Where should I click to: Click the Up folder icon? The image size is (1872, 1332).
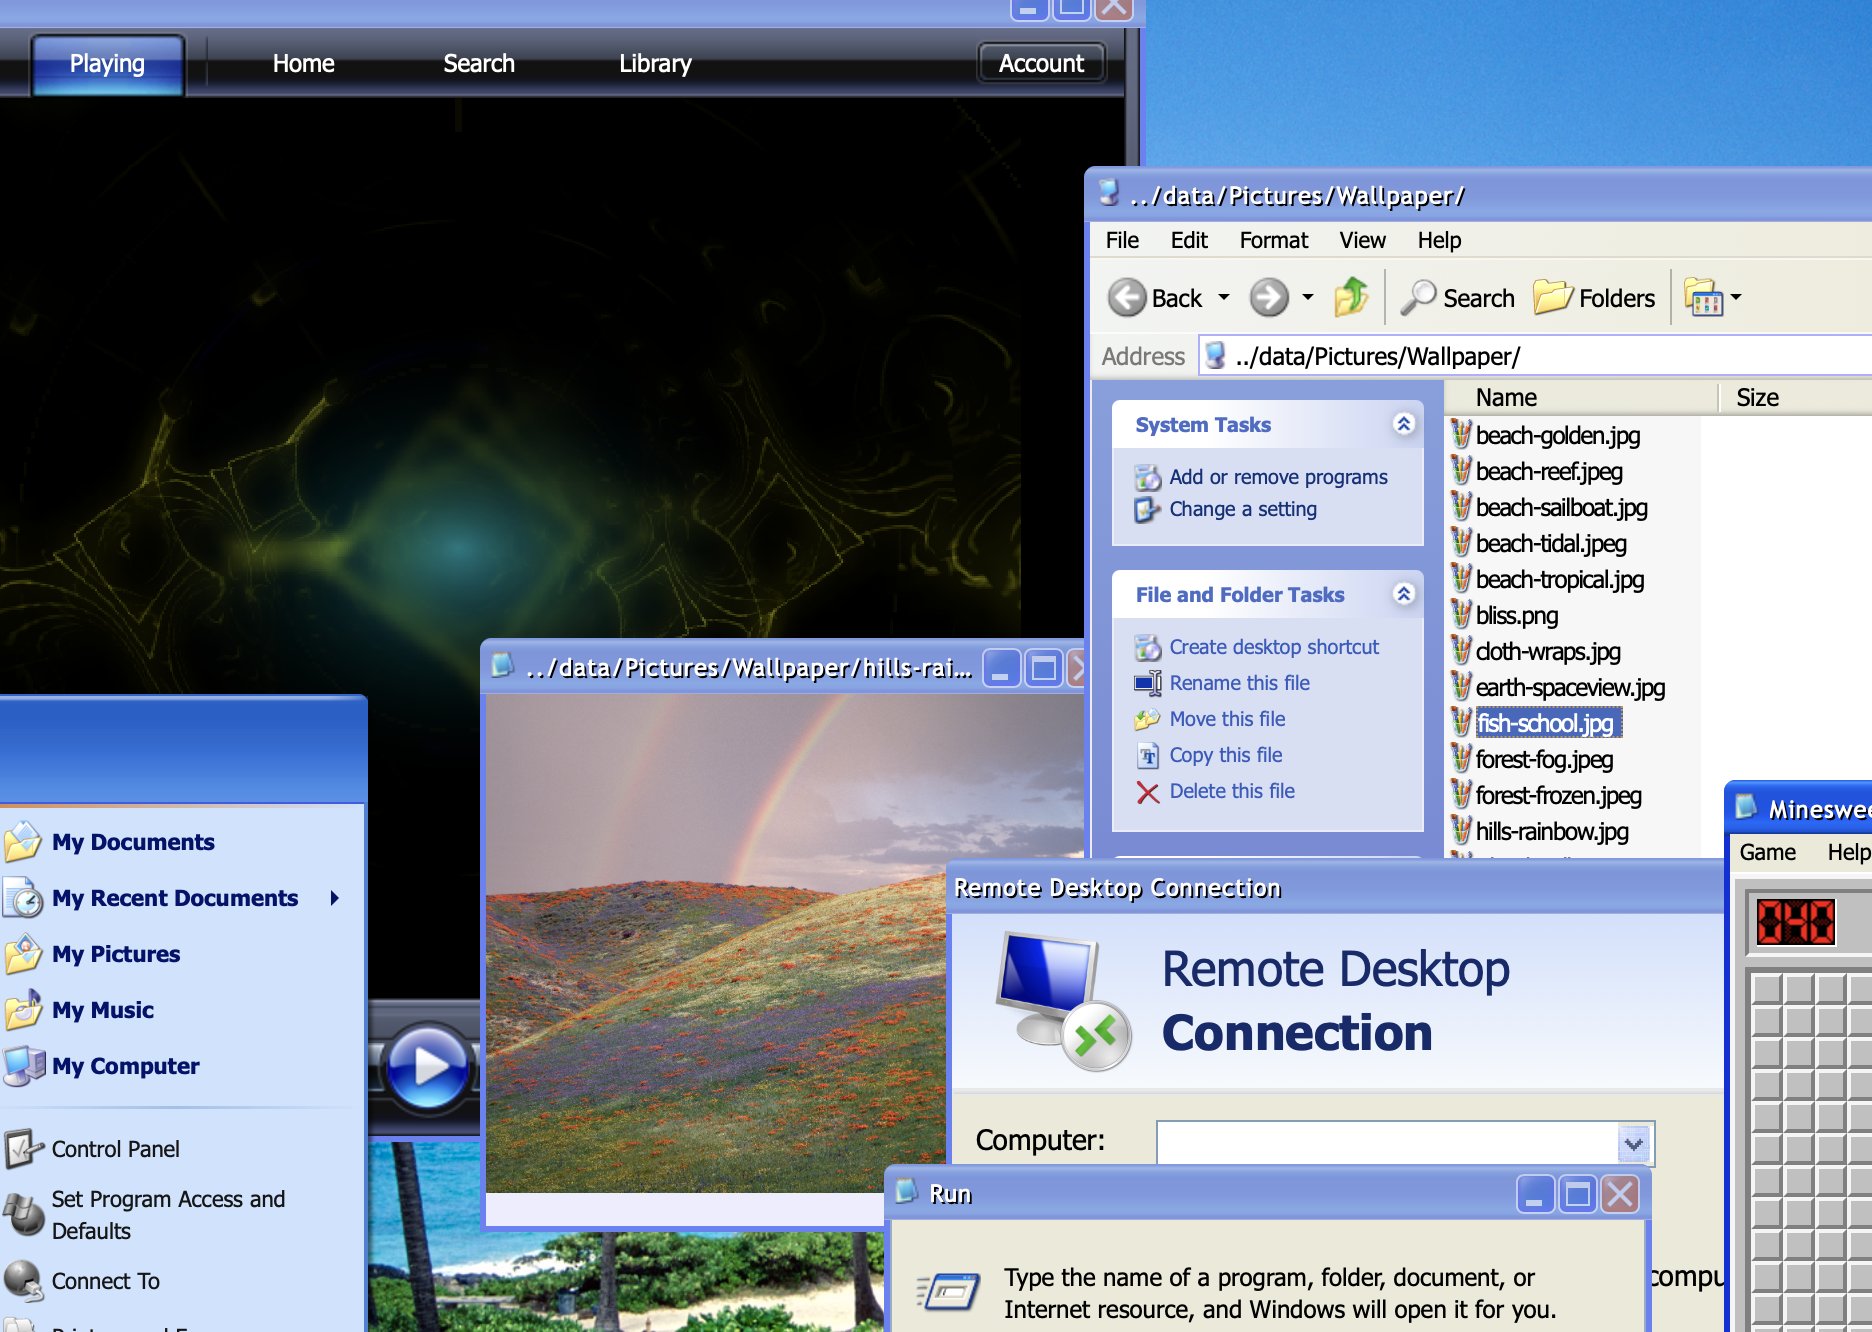coord(1351,298)
